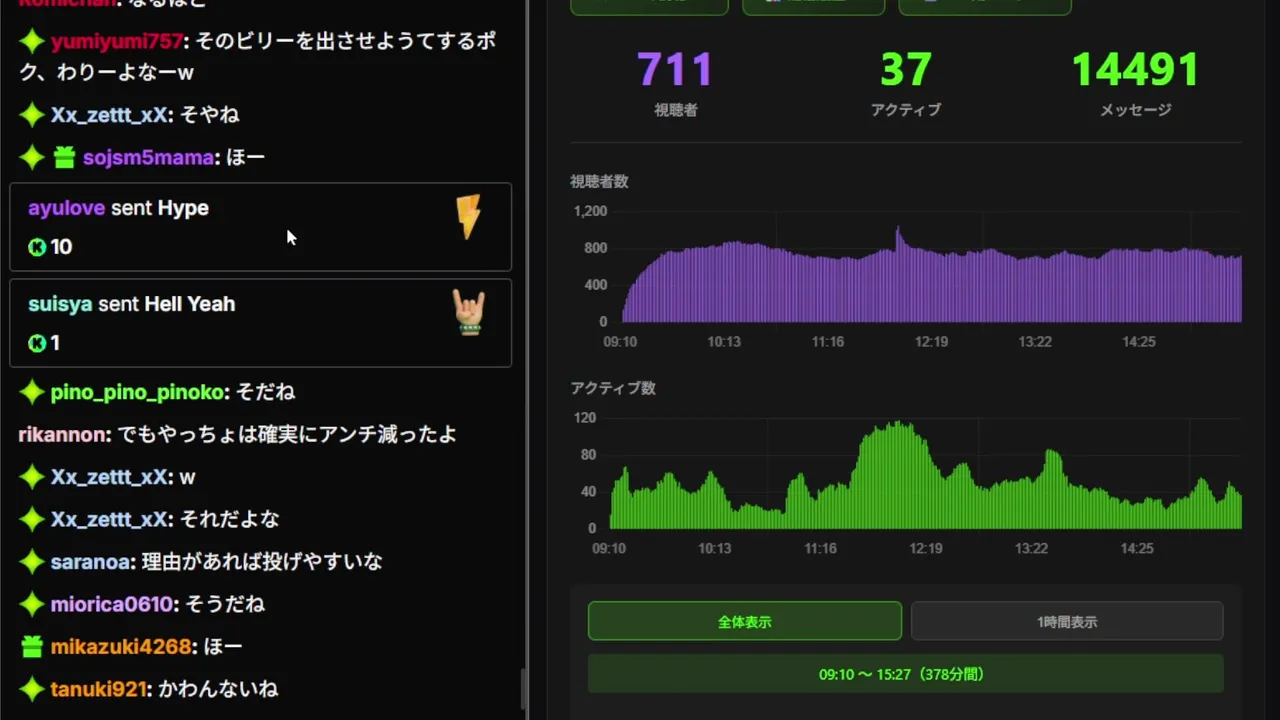This screenshot has height=720, width=1280.
Task: Click the green coin icon in suisya's card
Action: (37, 343)
